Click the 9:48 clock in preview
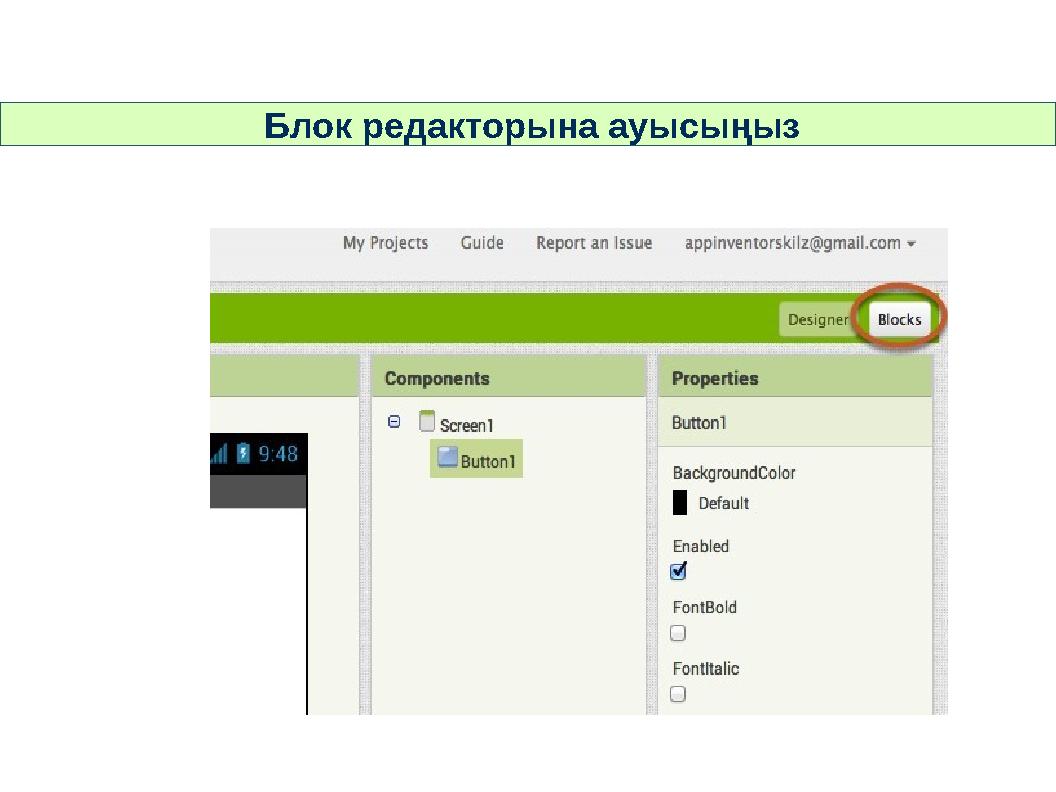1056x792 pixels. [x=278, y=454]
